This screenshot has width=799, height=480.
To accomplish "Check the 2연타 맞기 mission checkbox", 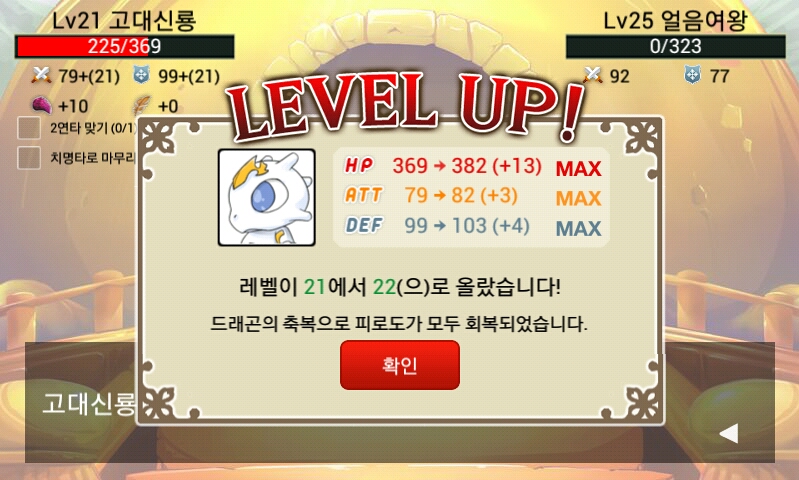I will [x=29, y=128].
